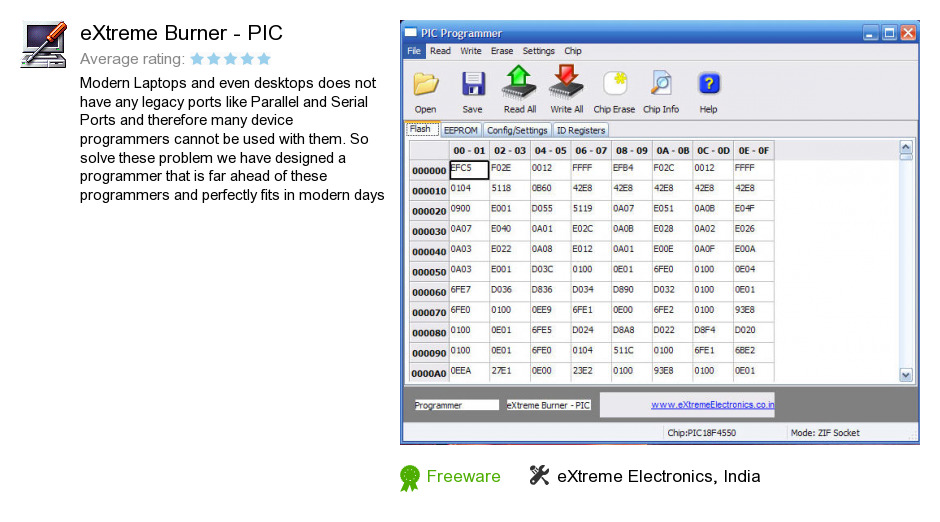Select the 000010 row header
Viewport: 940px width, 522px height.
tap(429, 191)
